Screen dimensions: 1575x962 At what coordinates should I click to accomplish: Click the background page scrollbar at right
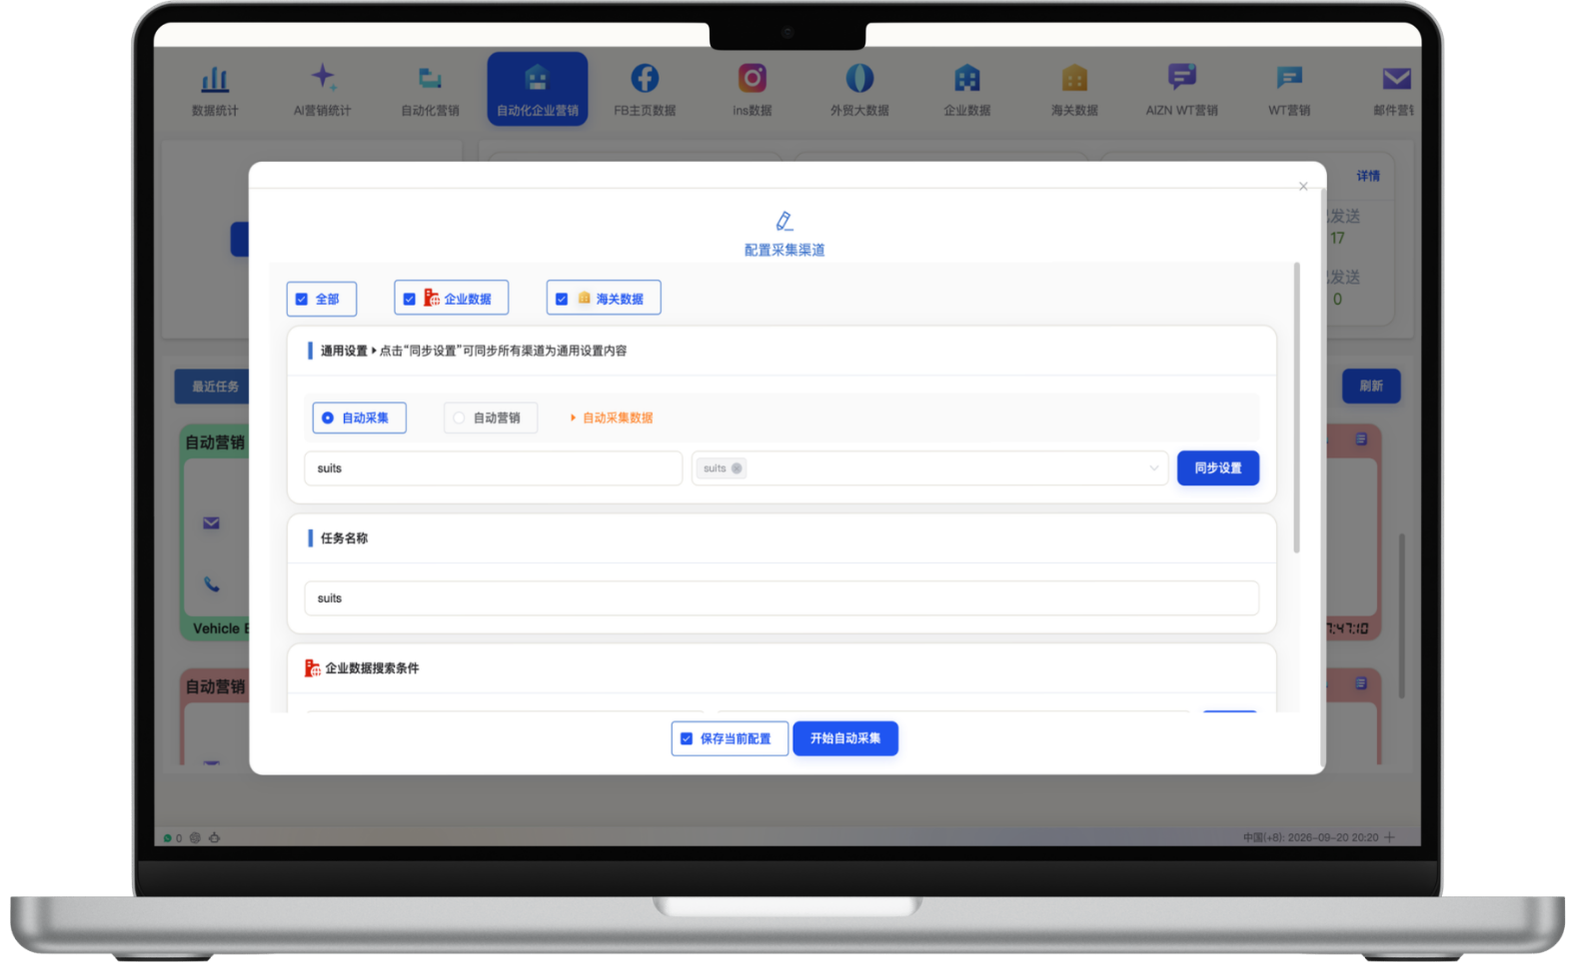point(1402,615)
